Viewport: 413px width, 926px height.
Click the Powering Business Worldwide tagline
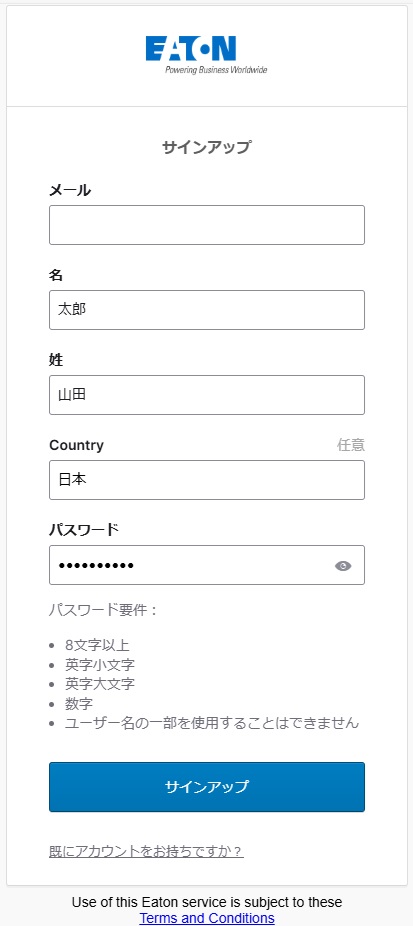coord(216,70)
